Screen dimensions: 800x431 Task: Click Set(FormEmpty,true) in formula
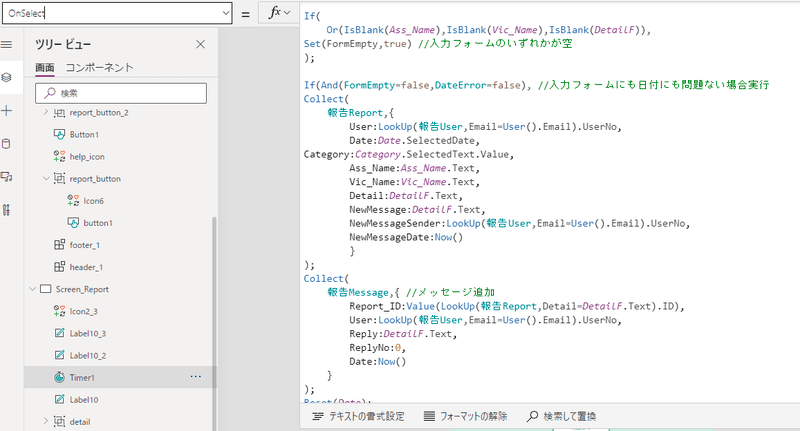[358, 44]
